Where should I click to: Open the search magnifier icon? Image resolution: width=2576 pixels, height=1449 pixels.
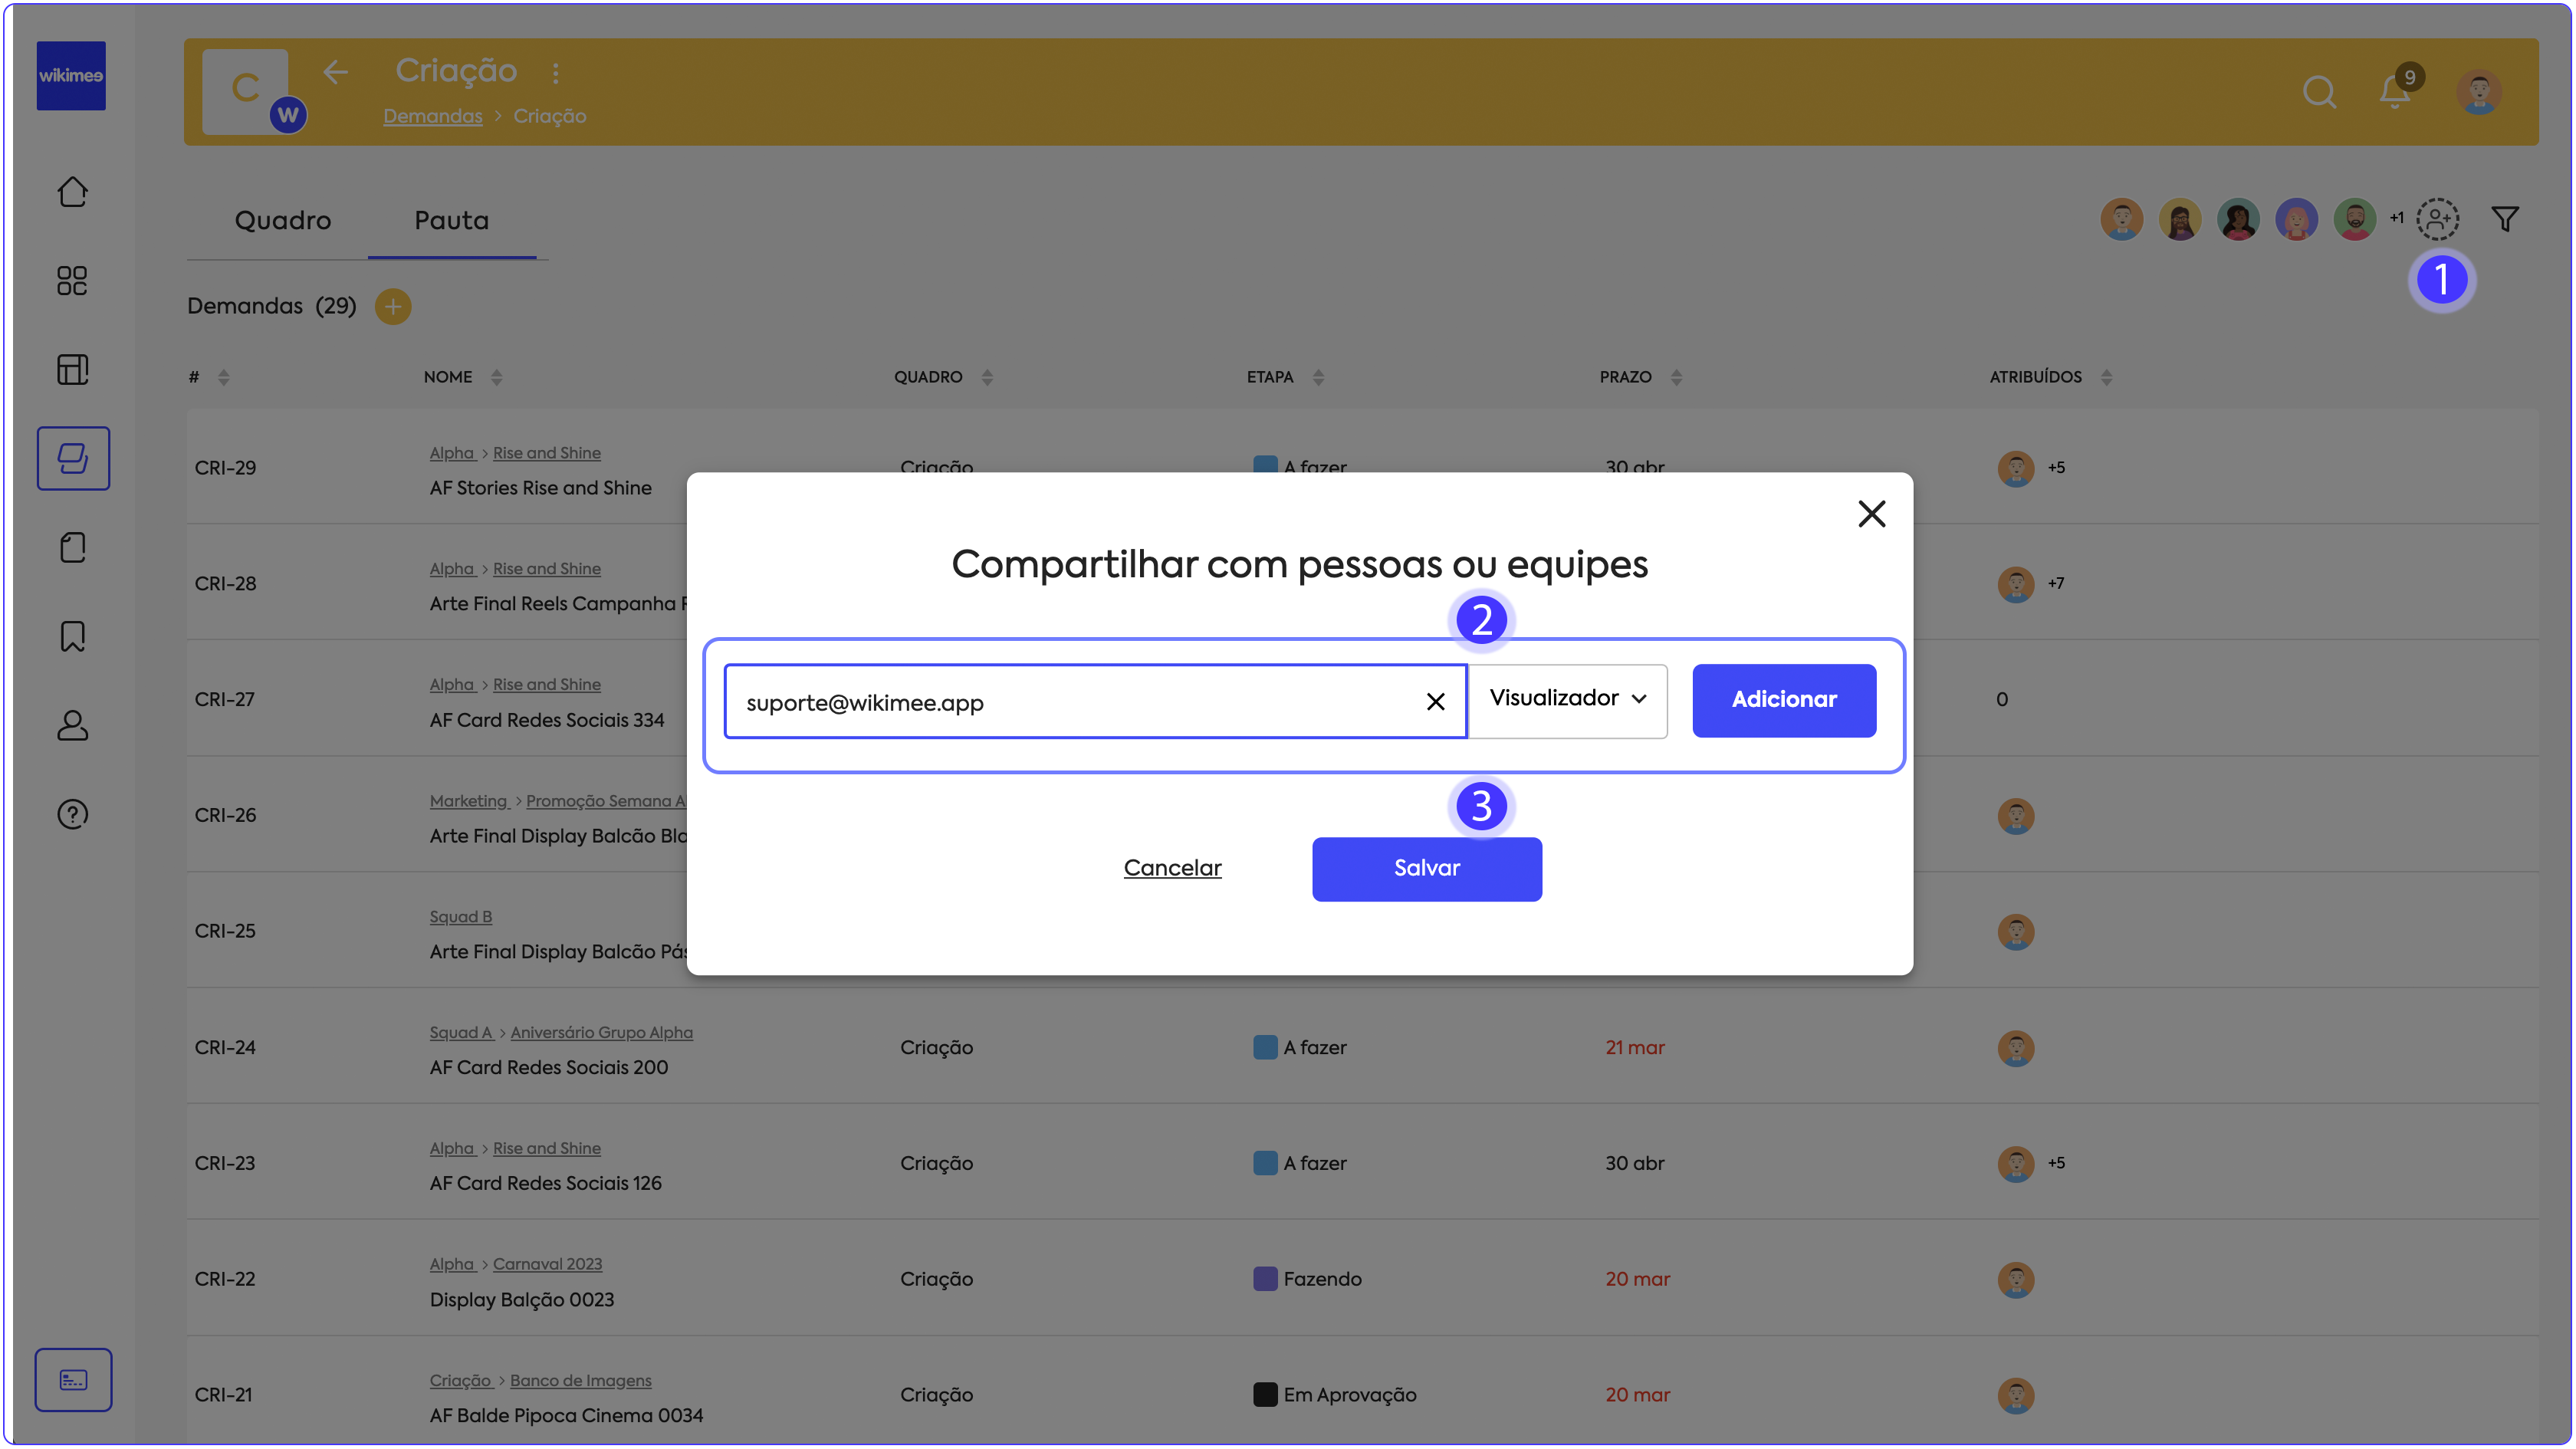(x=2318, y=92)
